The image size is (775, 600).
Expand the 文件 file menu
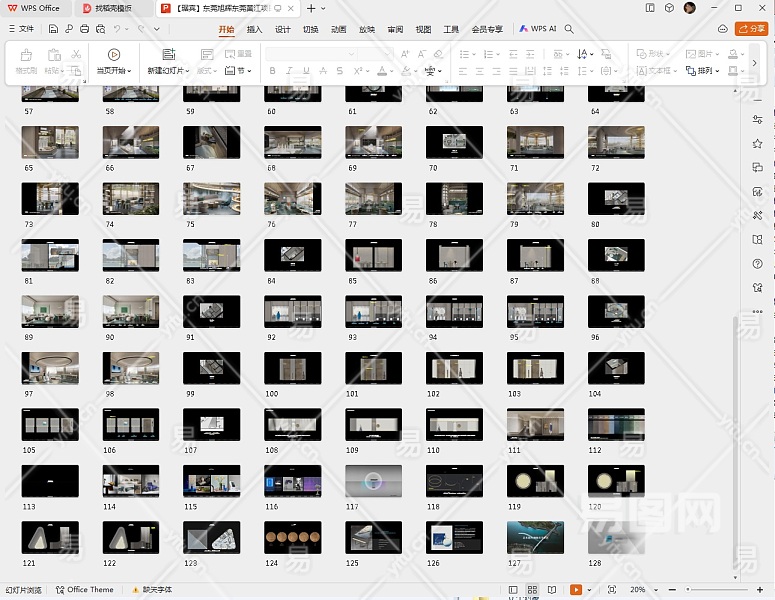pyautogui.click(x=20, y=29)
